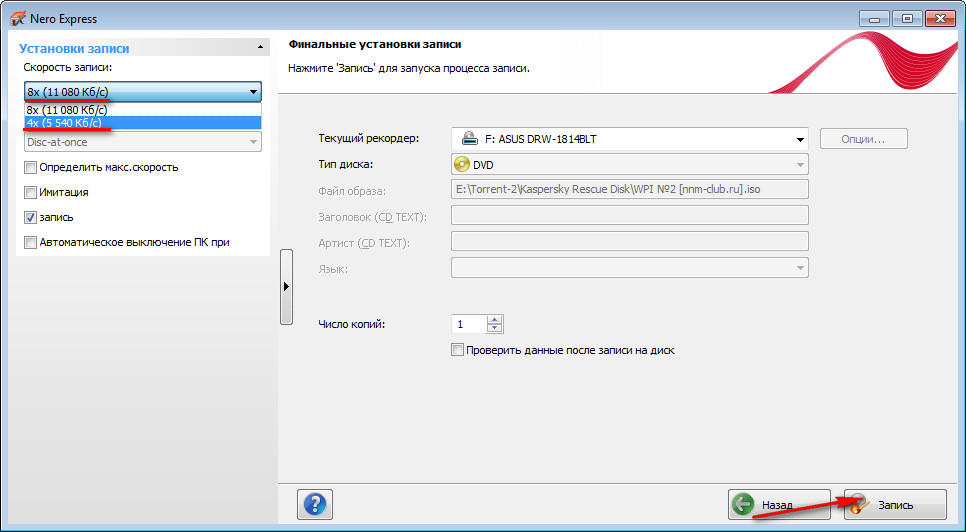Click the Запись burn button
The height and width of the screenshot is (532, 966).
click(x=895, y=505)
